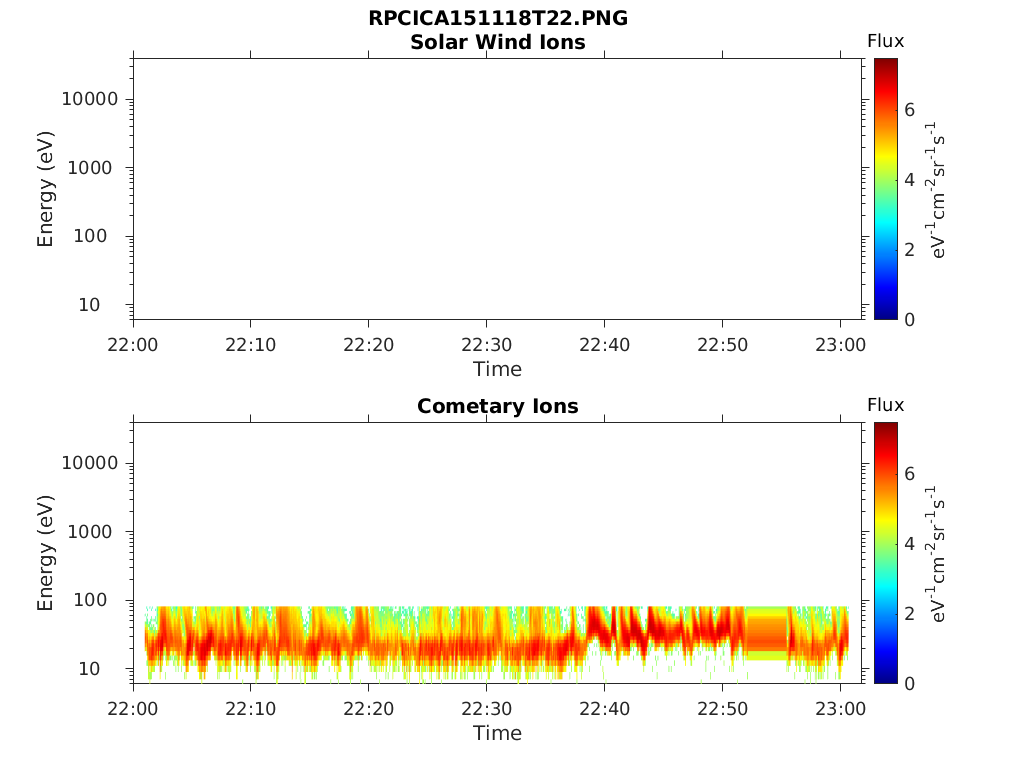Image resolution: width=1024 pixels, height=768 pixels.
Task: Click the Cometary Ions flux colorbar
Action: [x=886, y=552]
